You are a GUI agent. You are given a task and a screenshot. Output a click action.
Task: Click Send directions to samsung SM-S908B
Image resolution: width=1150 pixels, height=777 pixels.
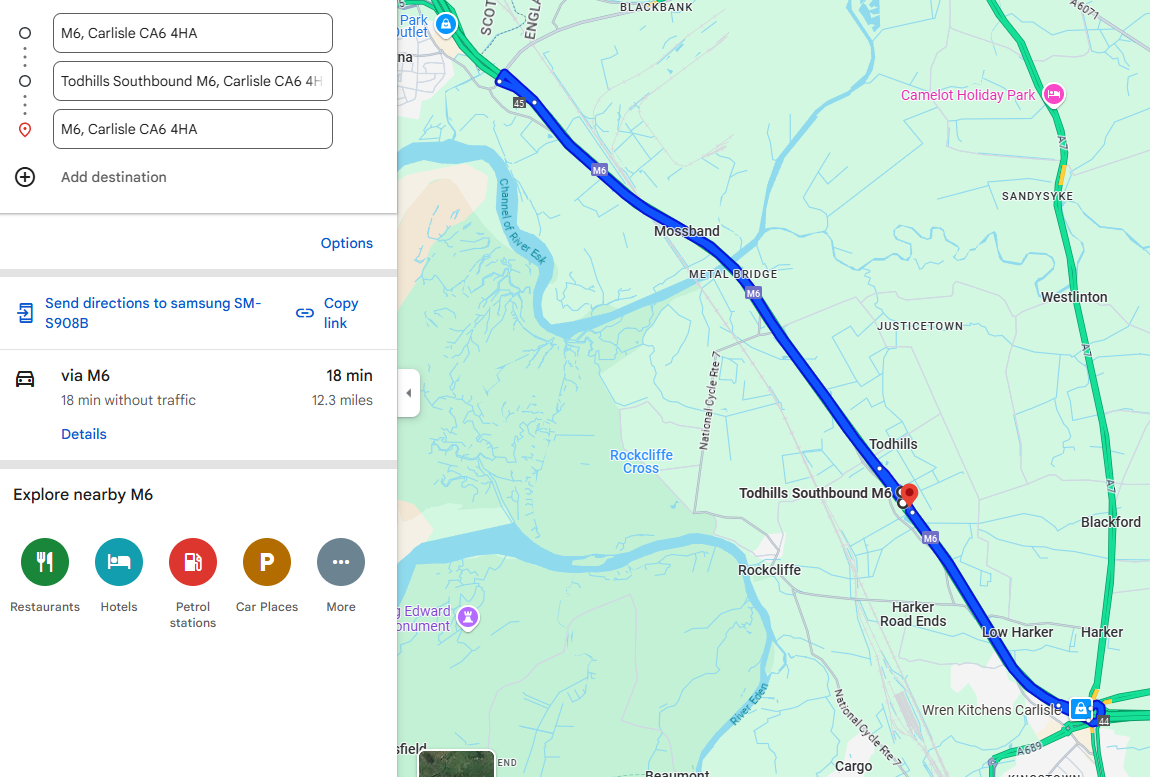[153, 313]
